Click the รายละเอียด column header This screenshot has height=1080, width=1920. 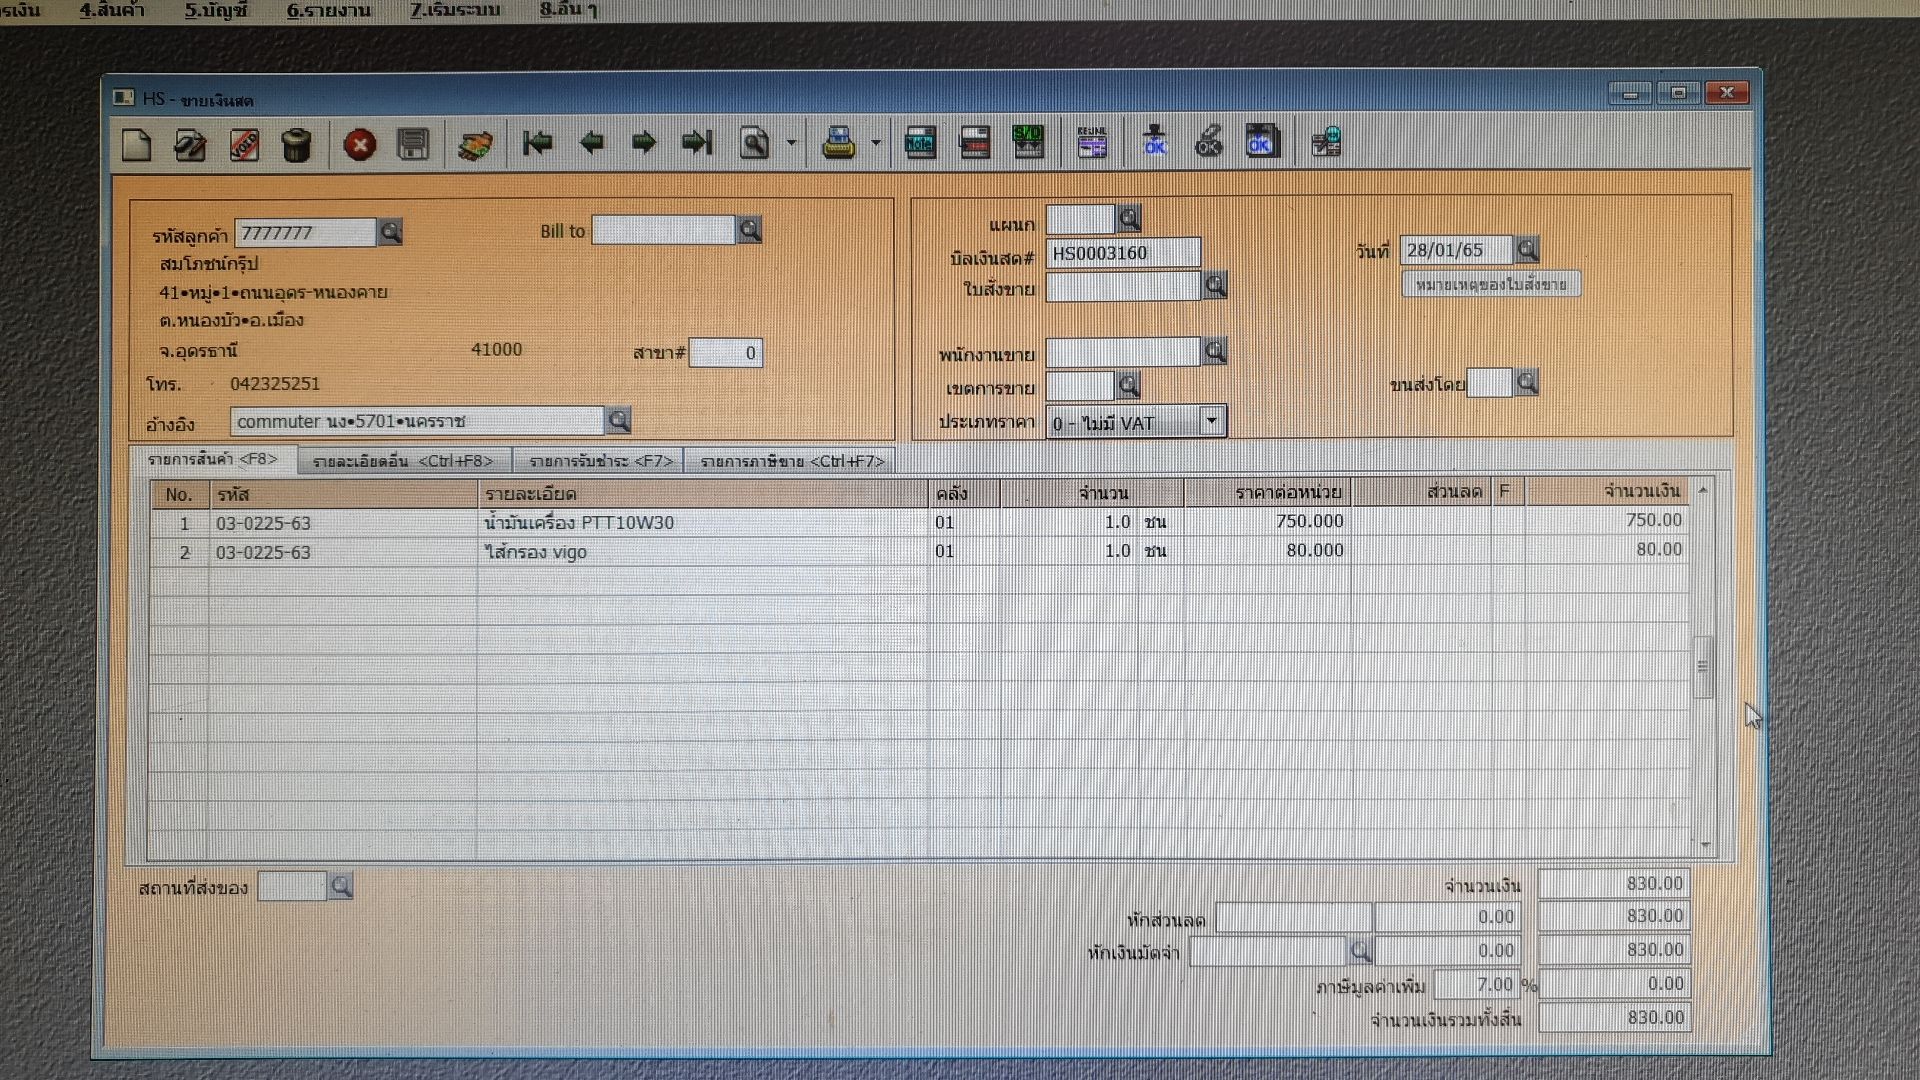702,493
